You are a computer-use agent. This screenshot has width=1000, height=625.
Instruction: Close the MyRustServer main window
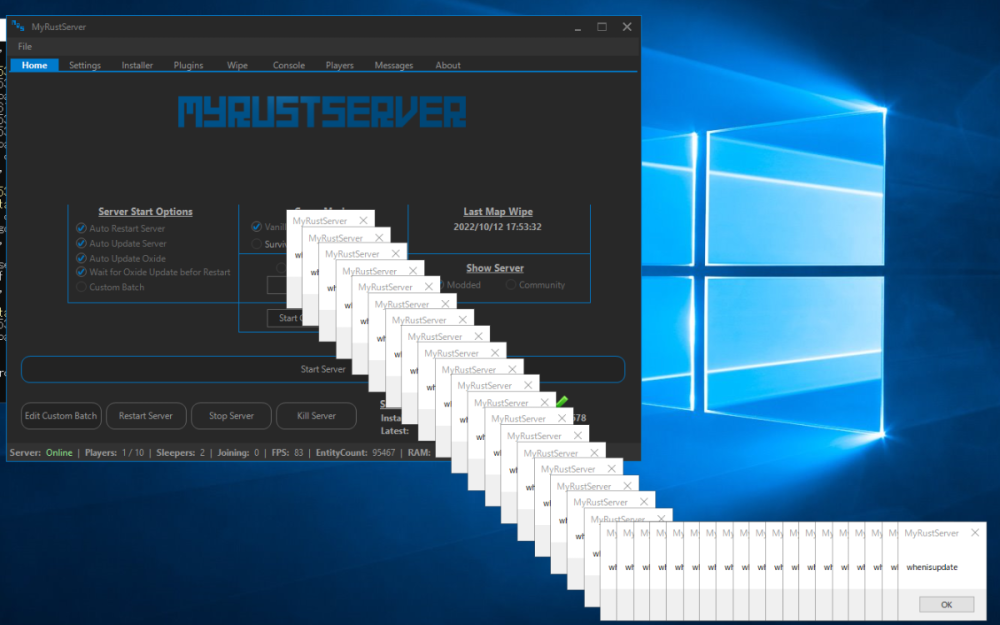(x=626, y=27)
